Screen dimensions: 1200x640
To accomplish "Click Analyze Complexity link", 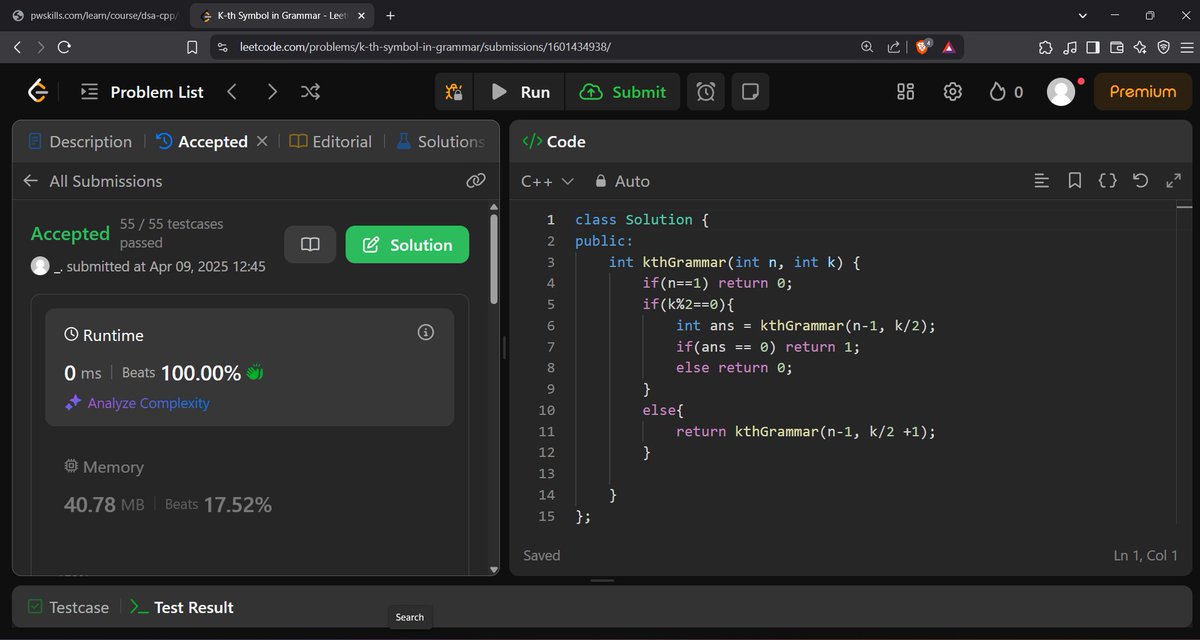I will point(138,403).
